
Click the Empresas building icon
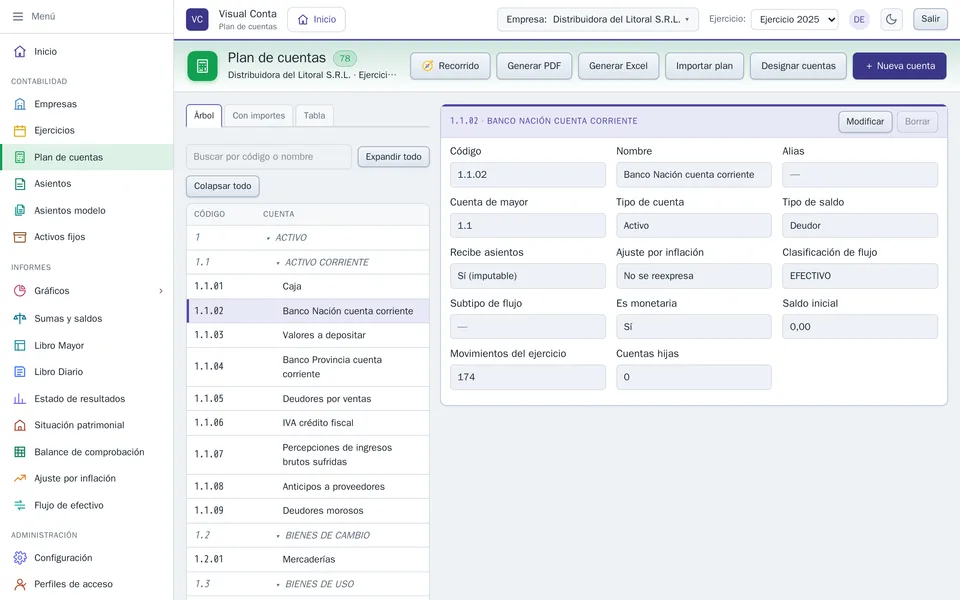point(20,104)
